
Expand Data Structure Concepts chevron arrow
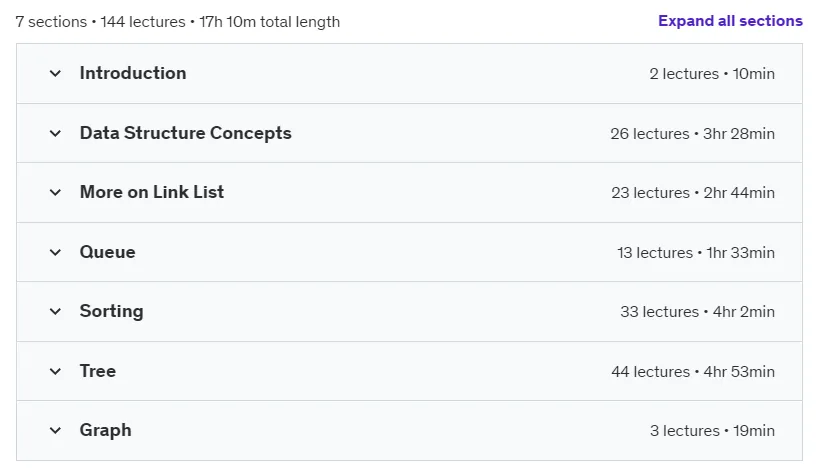pyautogui.click(x=55, y=134)
